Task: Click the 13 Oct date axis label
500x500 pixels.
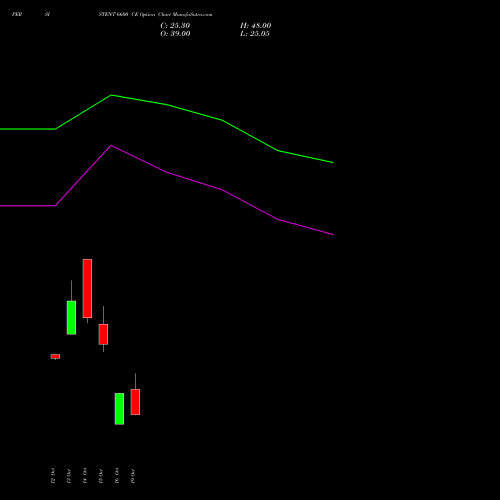Action: point(69,476)
